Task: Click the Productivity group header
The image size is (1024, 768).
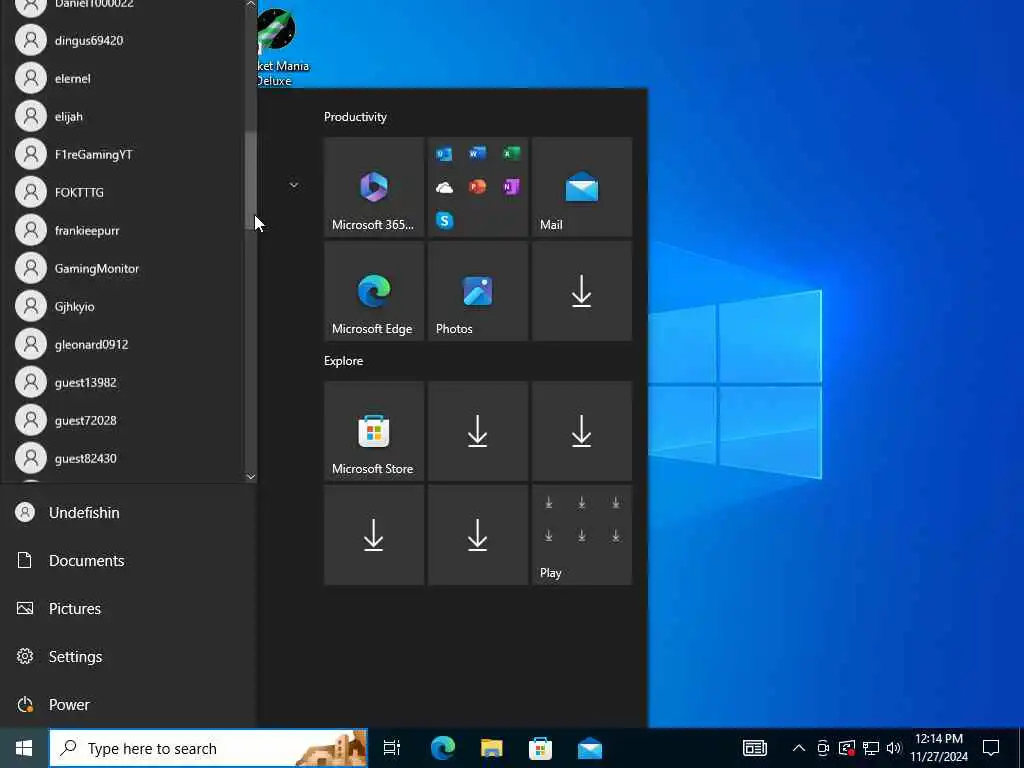Action: pos(355,117)
